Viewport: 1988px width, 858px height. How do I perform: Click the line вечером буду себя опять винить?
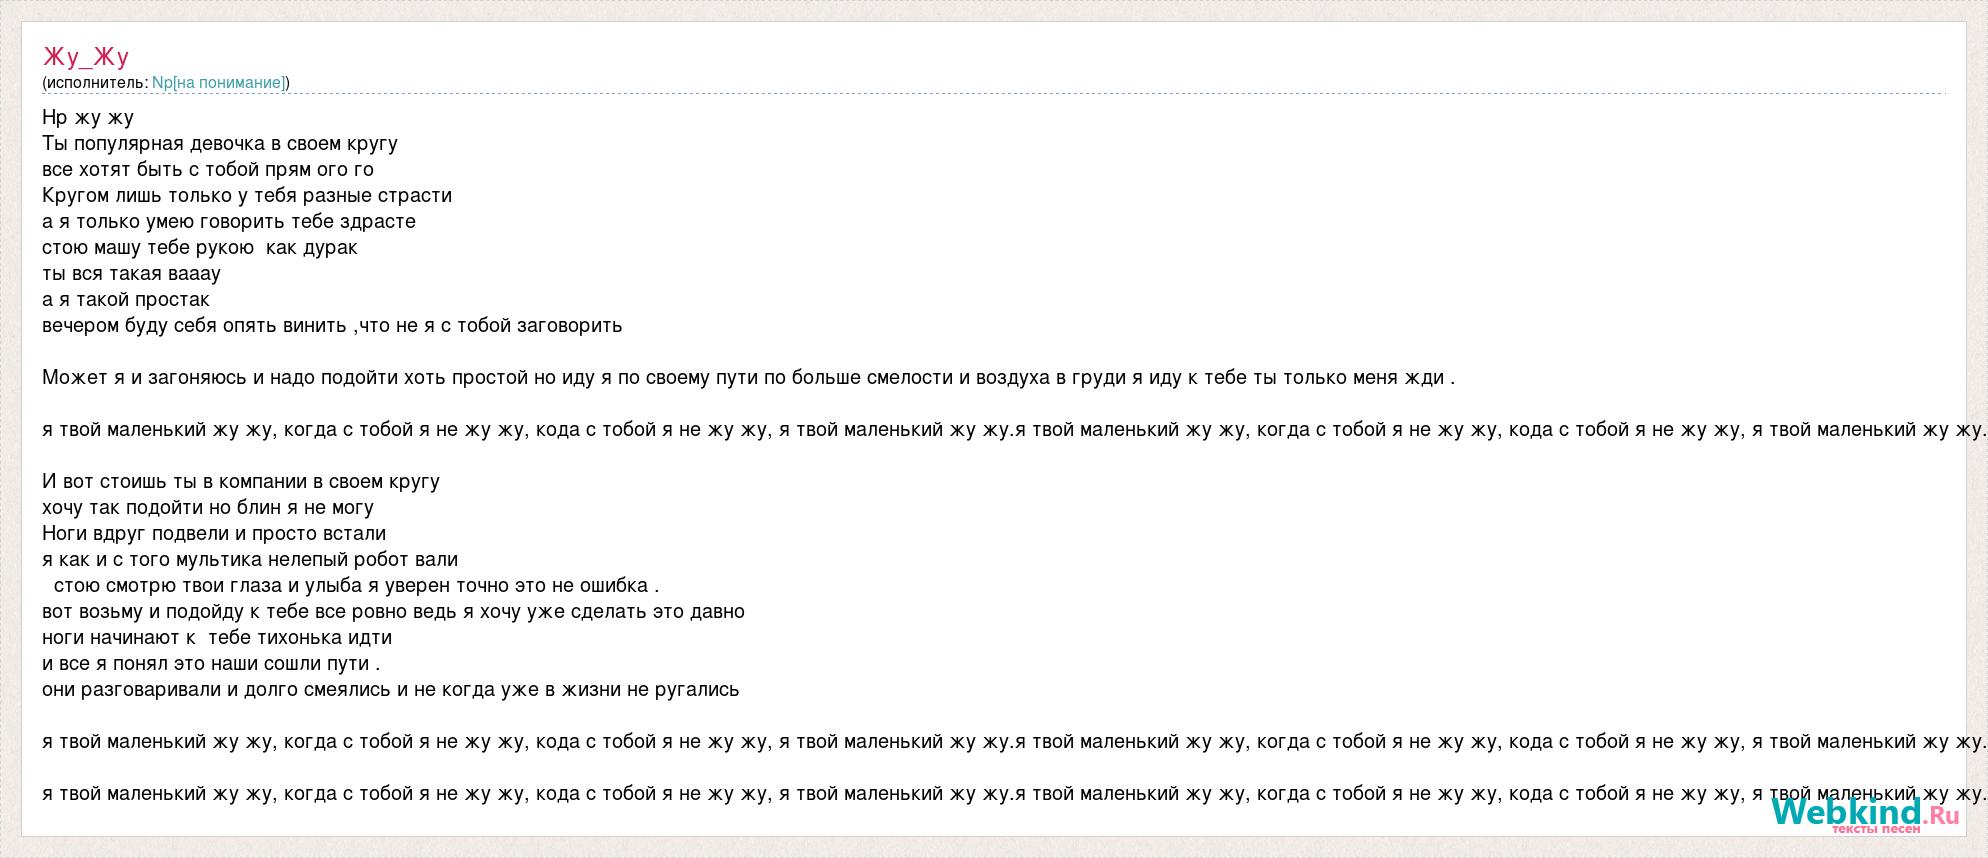click(x=332, y=326)
